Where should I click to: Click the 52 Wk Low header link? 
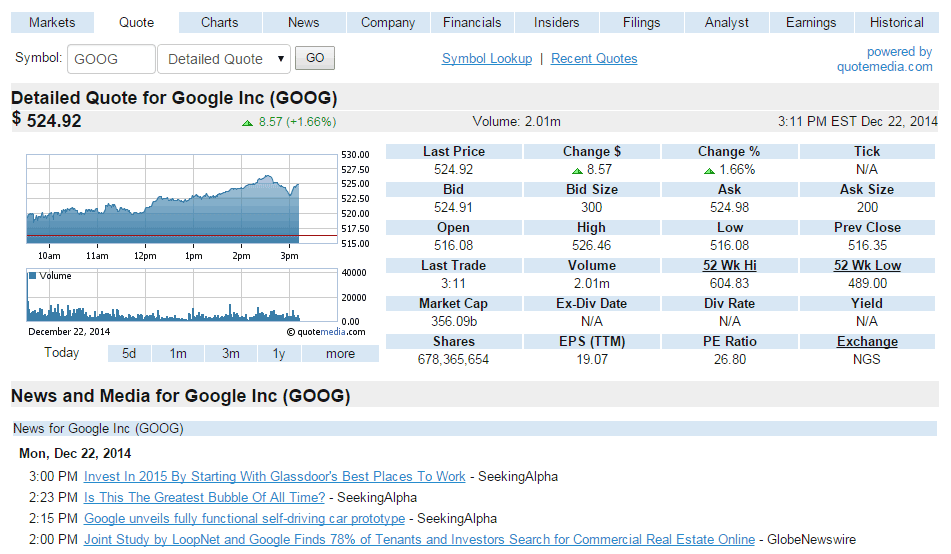pos(867,265)
